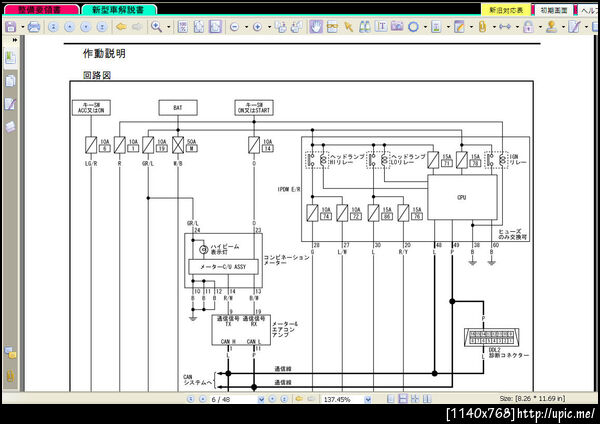Select continuous page layout in status bar
This screenshot has width=600, height=424.
pyautogui.click(x=403, y=399)
